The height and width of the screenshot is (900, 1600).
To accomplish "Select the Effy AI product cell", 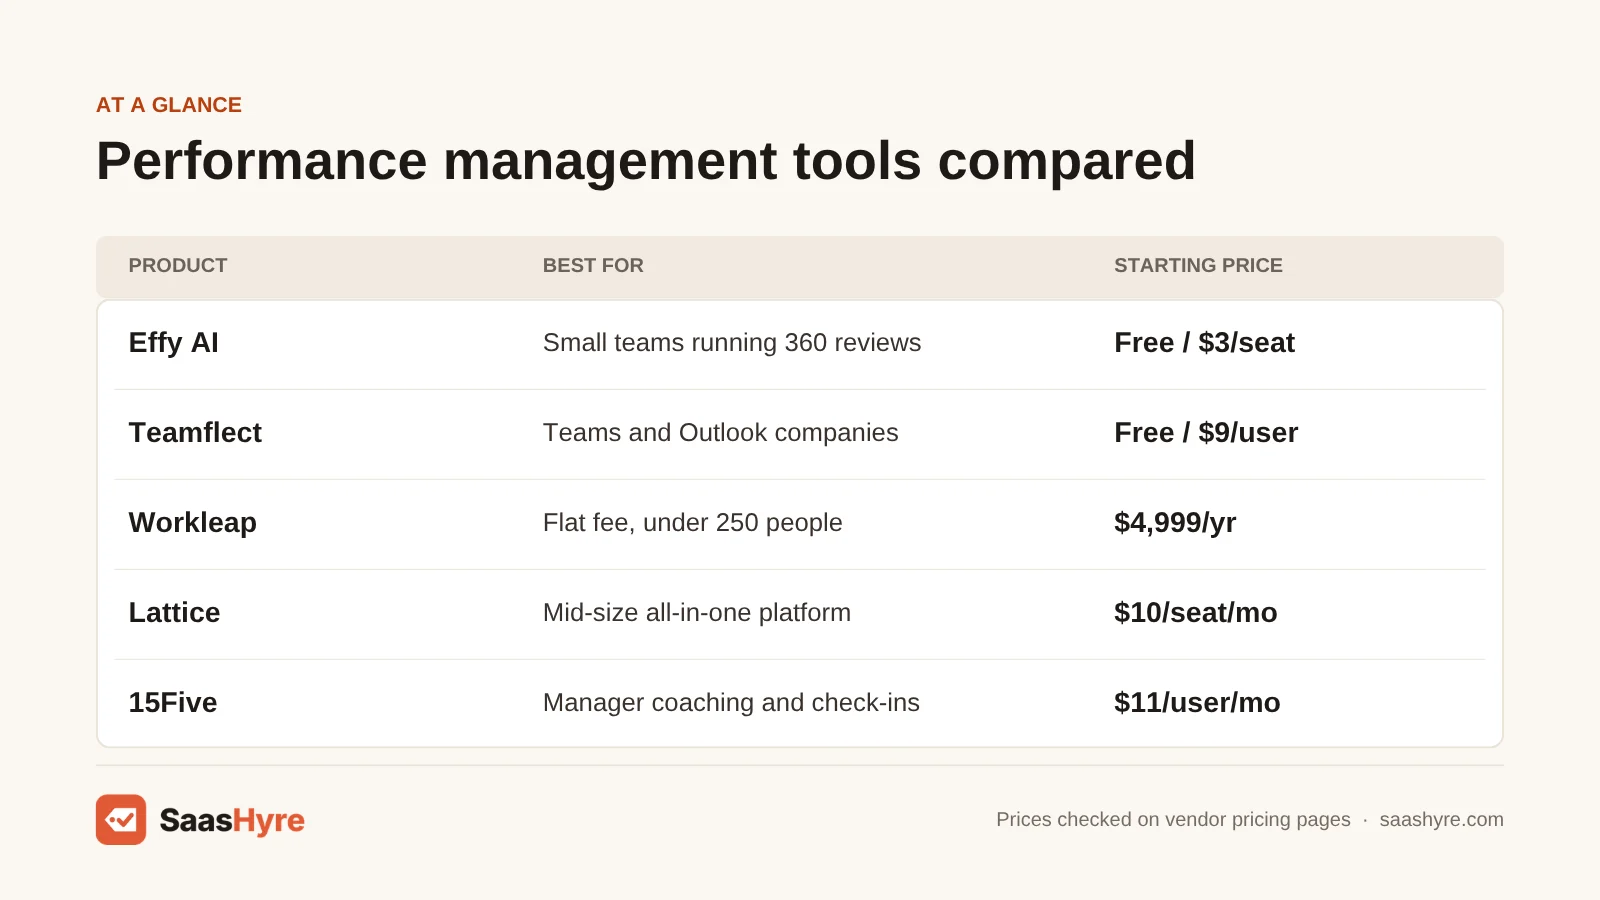I will pyautogui.click(x=174, y=343).
